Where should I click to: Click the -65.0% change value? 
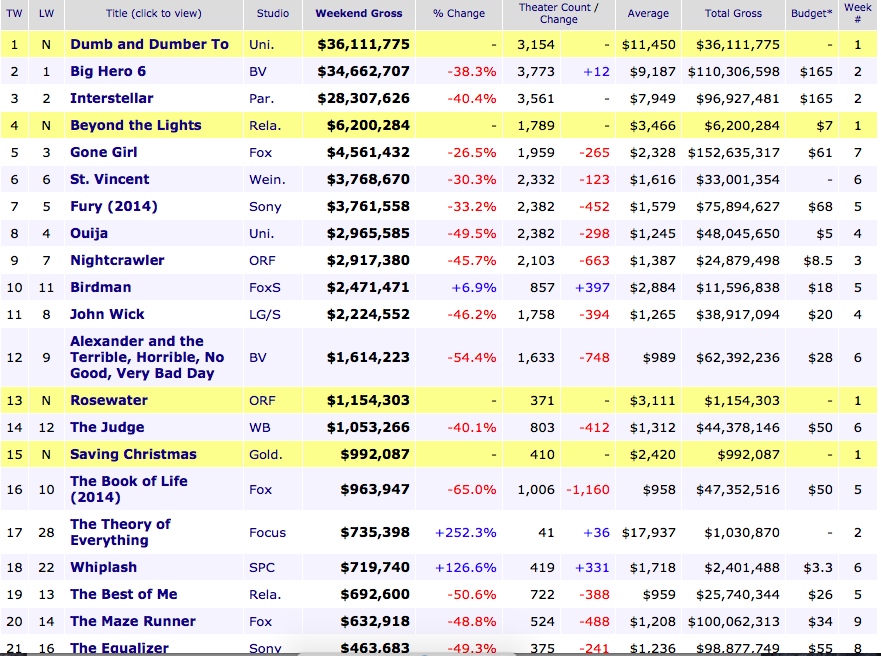471,489
